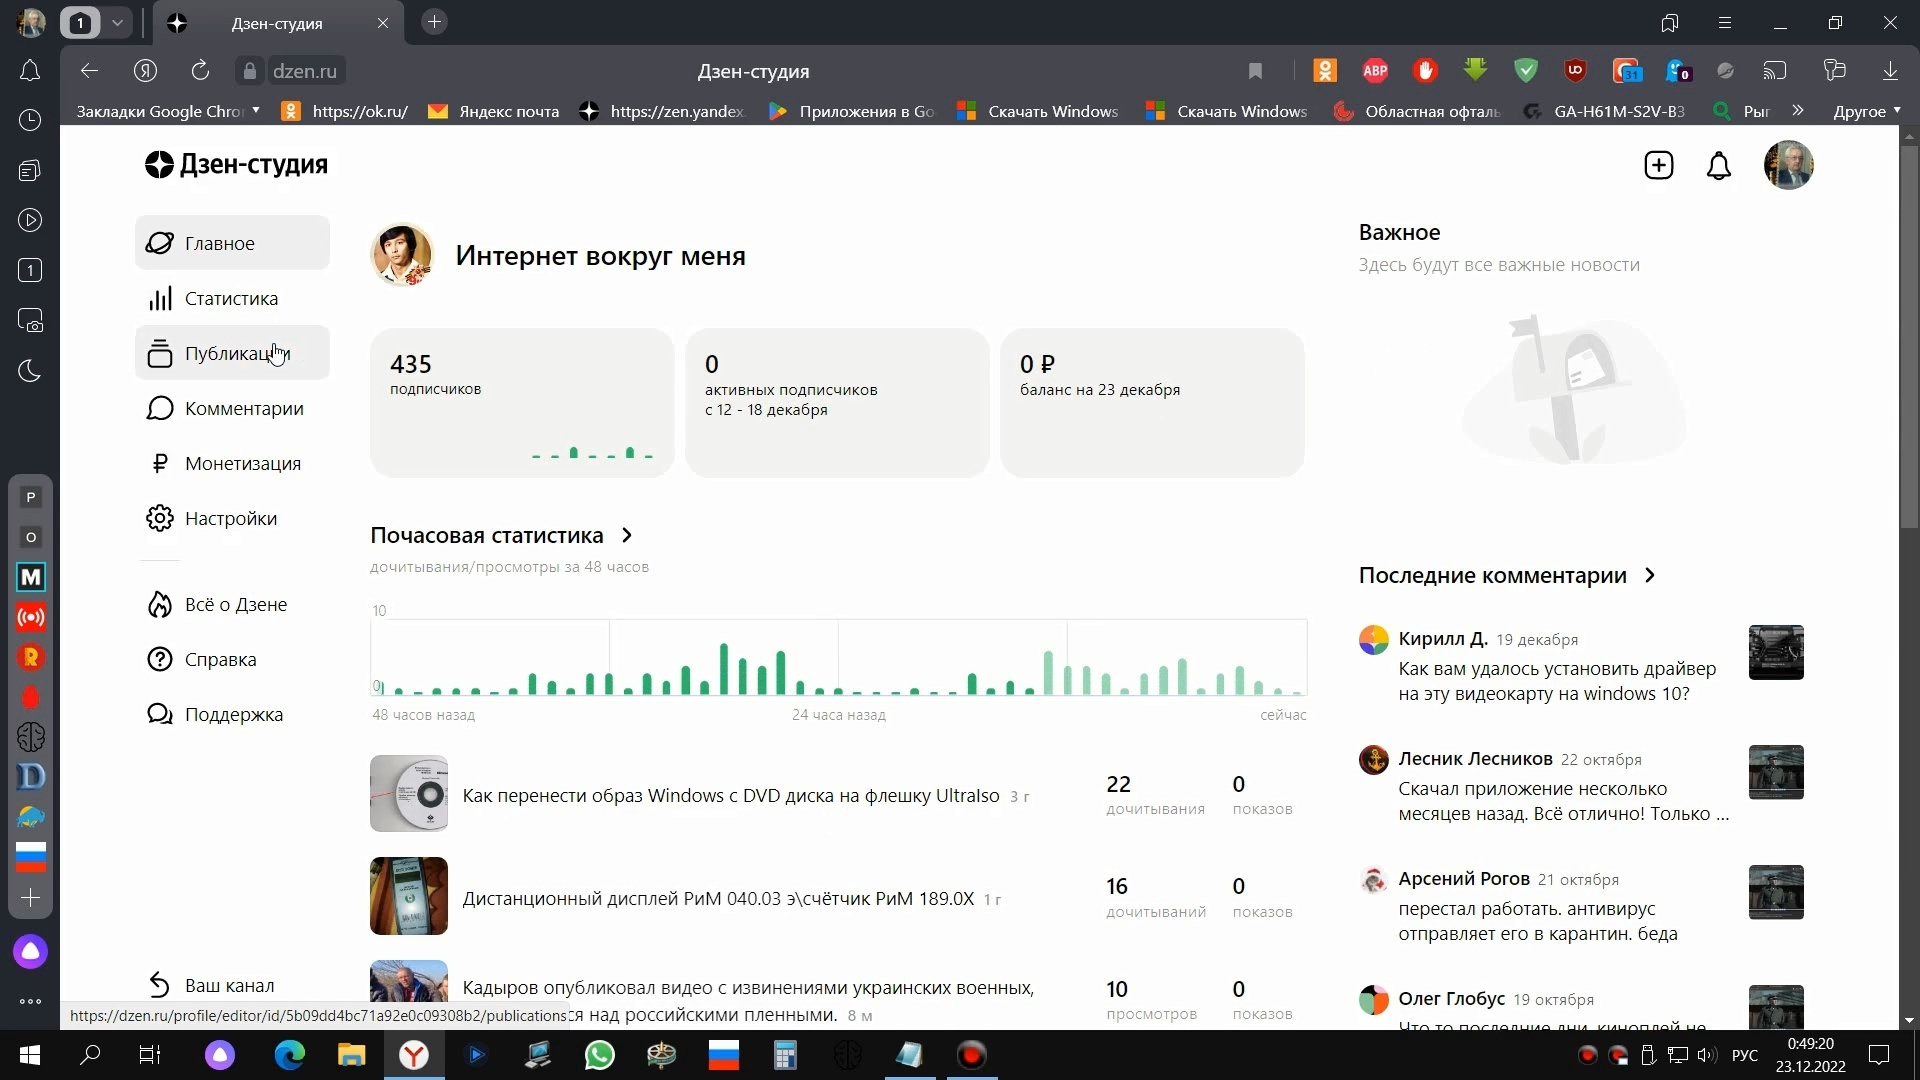
Task: Open browser downloads with the arrow icon
Action: 1891,70
